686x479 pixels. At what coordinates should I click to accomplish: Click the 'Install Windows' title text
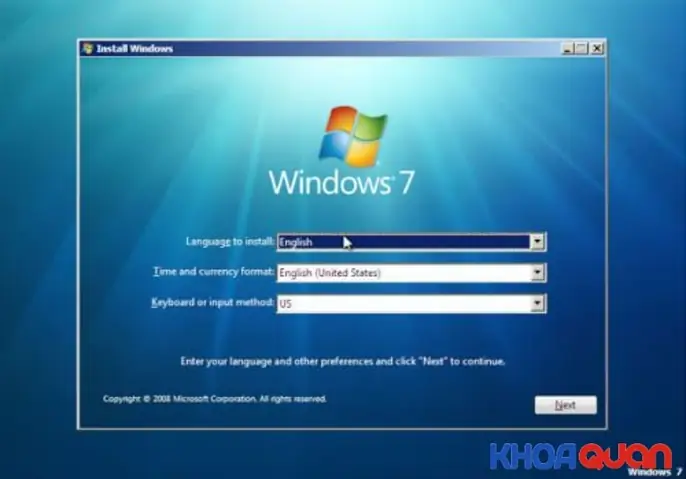135,49
